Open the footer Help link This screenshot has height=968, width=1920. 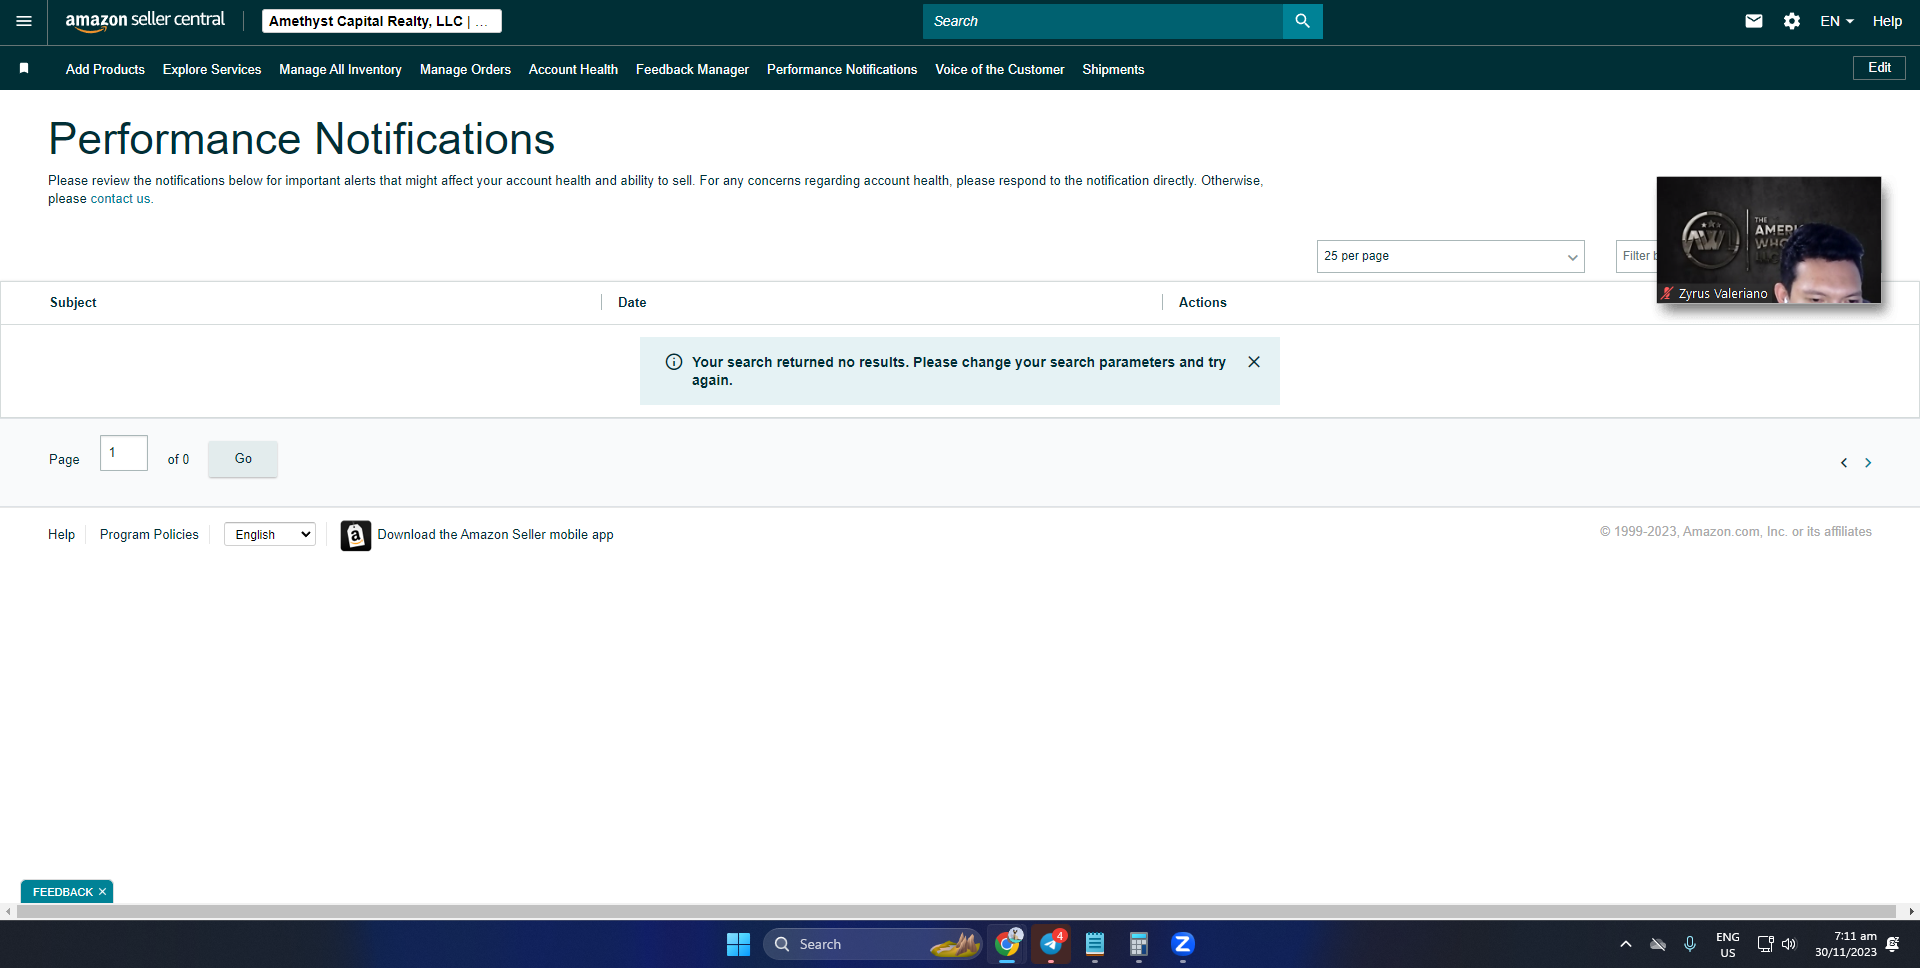(61, 535)
